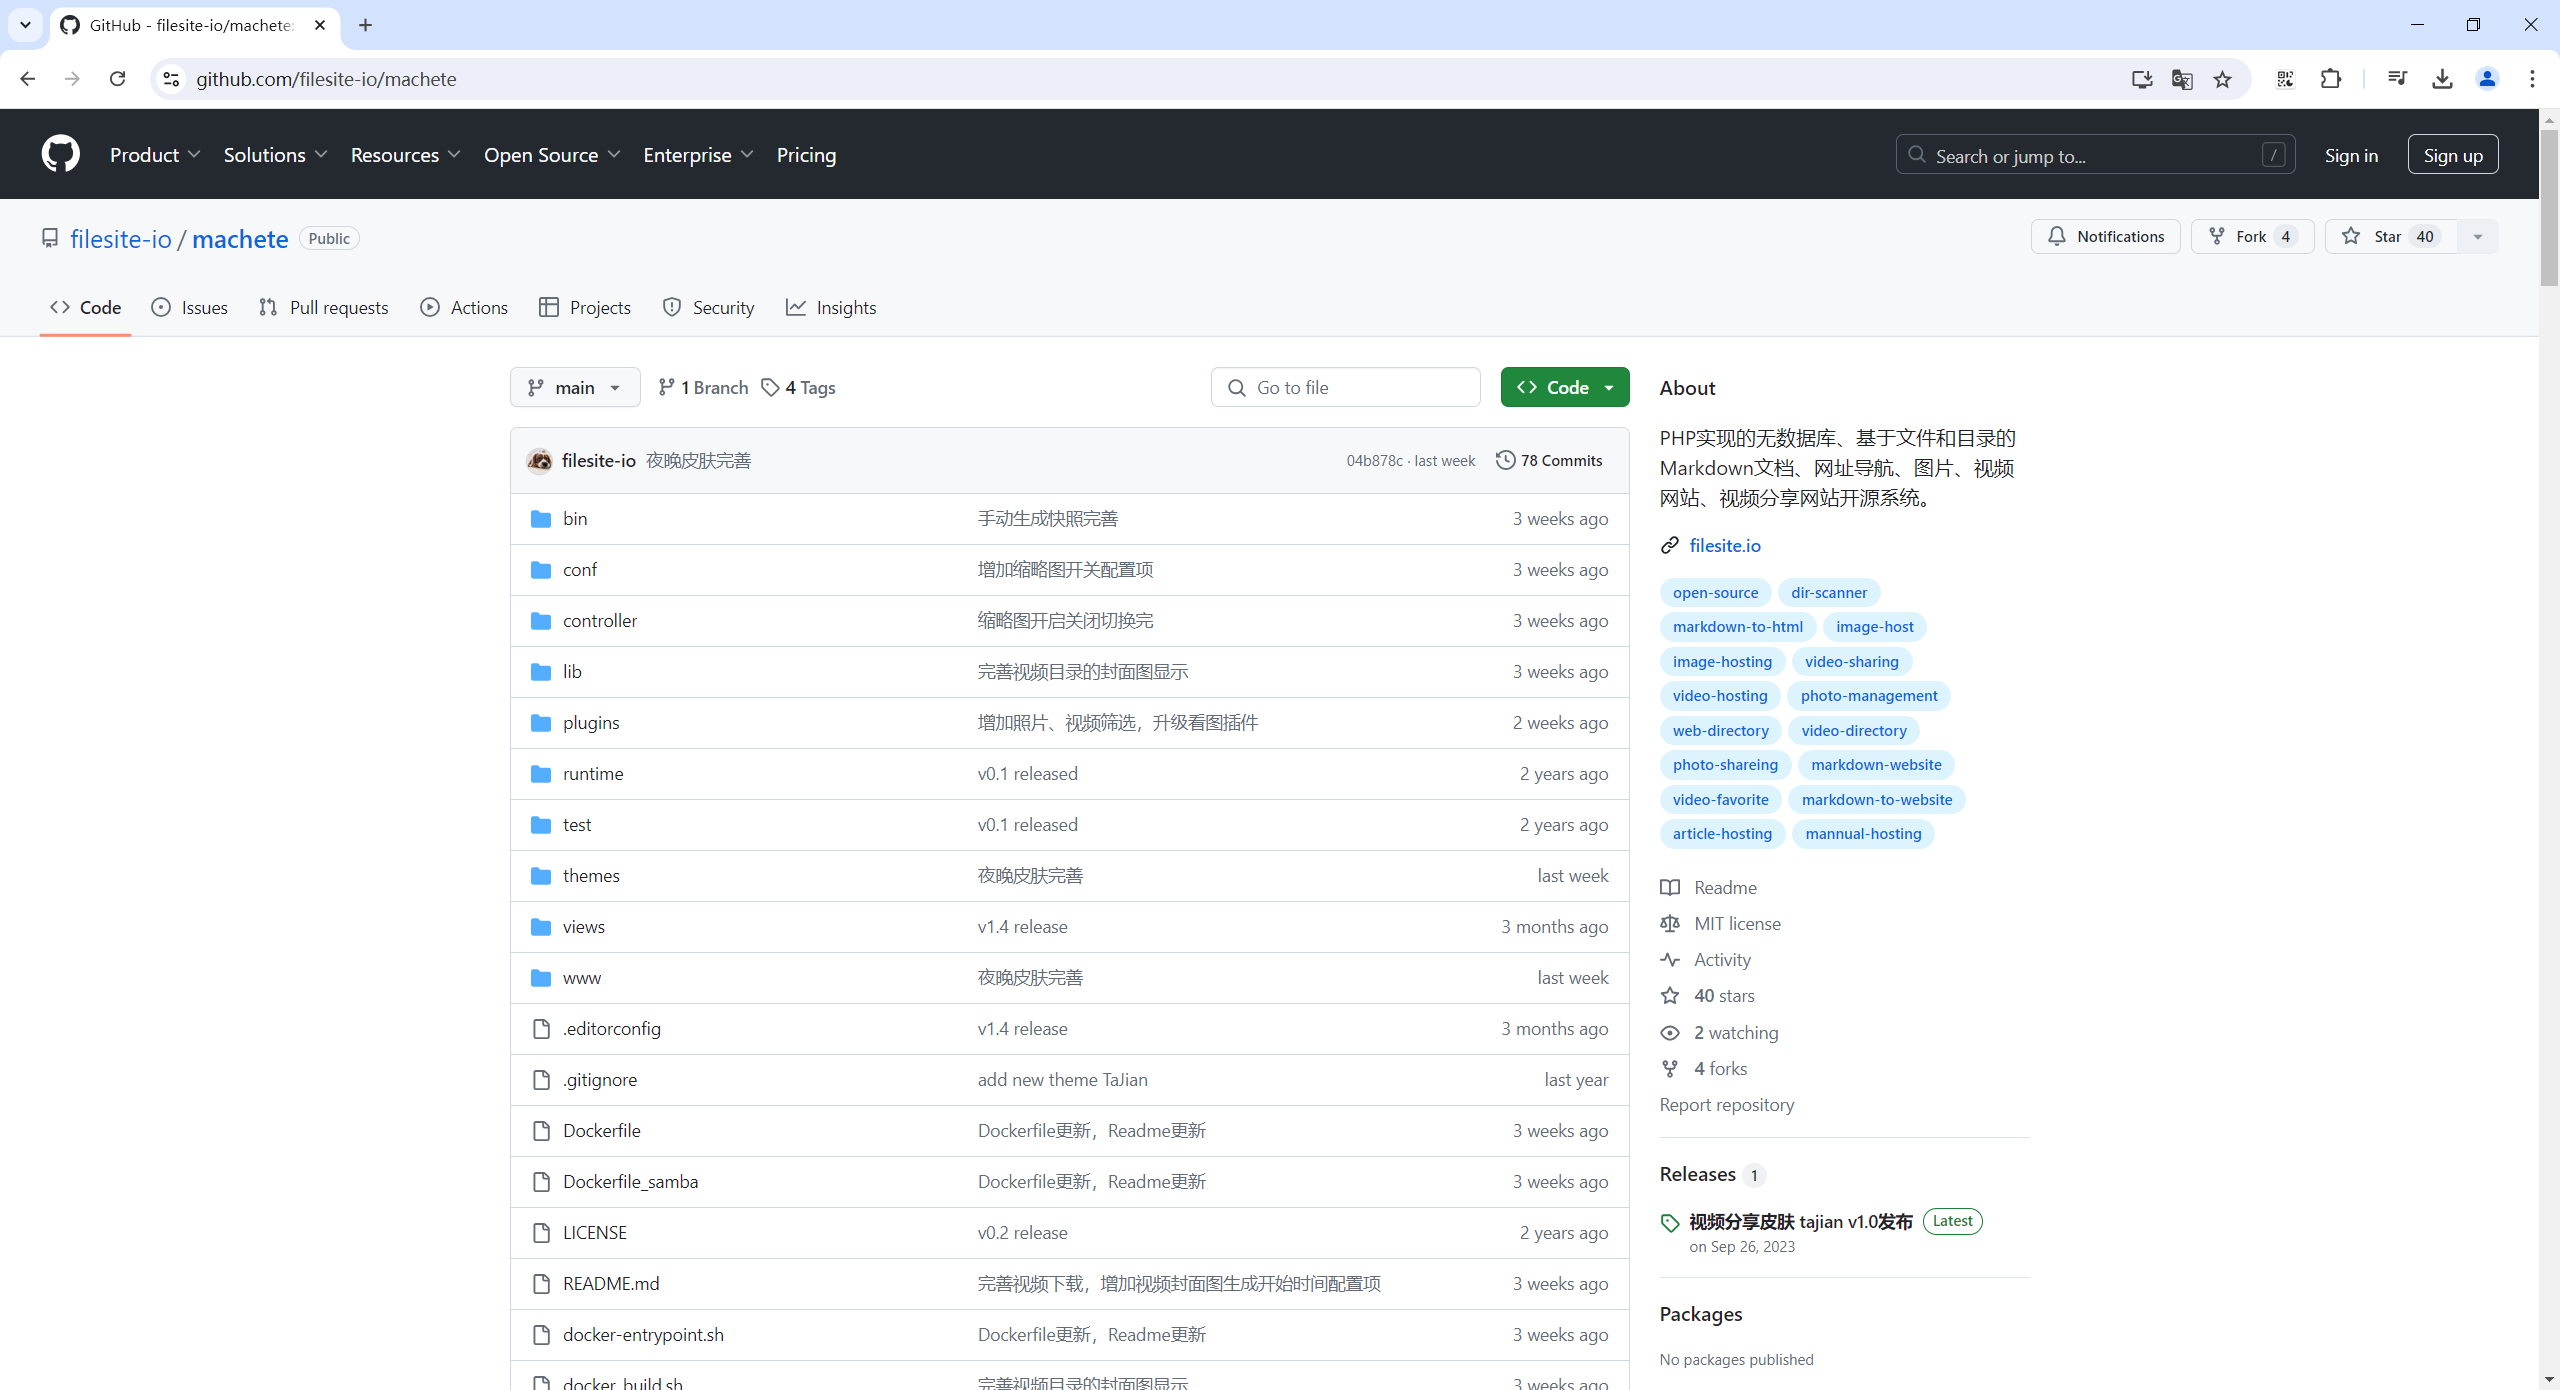Screen dimensions: 2560x1390
Task: Star the machete repository
Action: tap(2390, 237)
